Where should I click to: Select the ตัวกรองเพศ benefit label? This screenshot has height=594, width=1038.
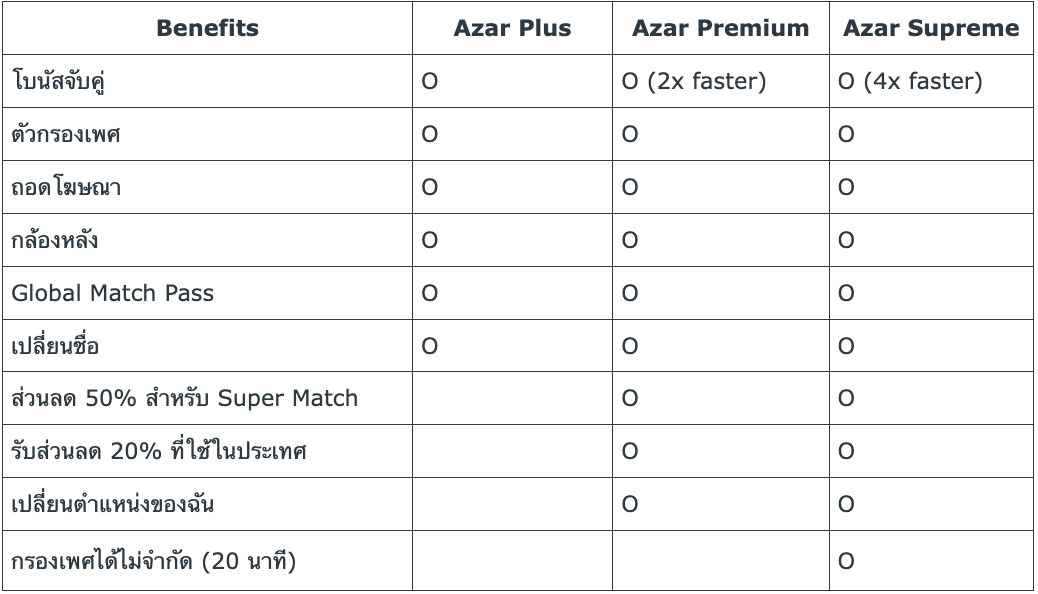tap(66, 135)
